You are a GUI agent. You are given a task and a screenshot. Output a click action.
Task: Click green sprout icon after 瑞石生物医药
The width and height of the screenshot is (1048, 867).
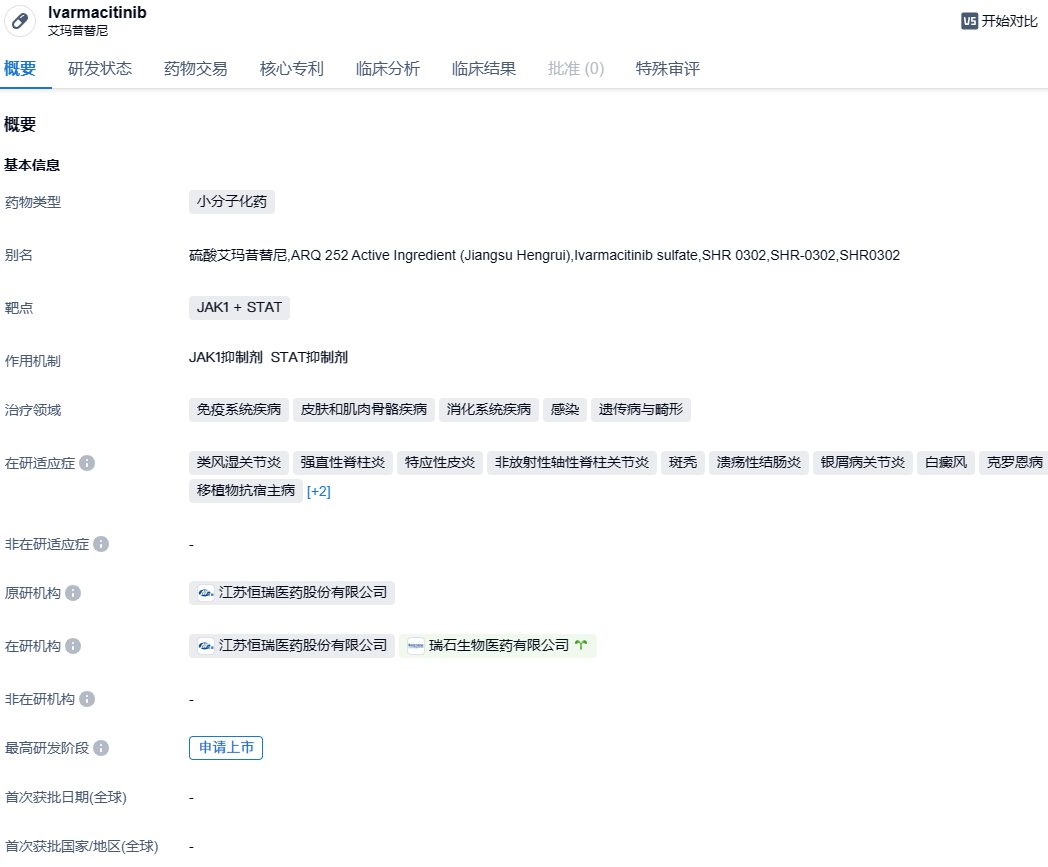point(581,646)
